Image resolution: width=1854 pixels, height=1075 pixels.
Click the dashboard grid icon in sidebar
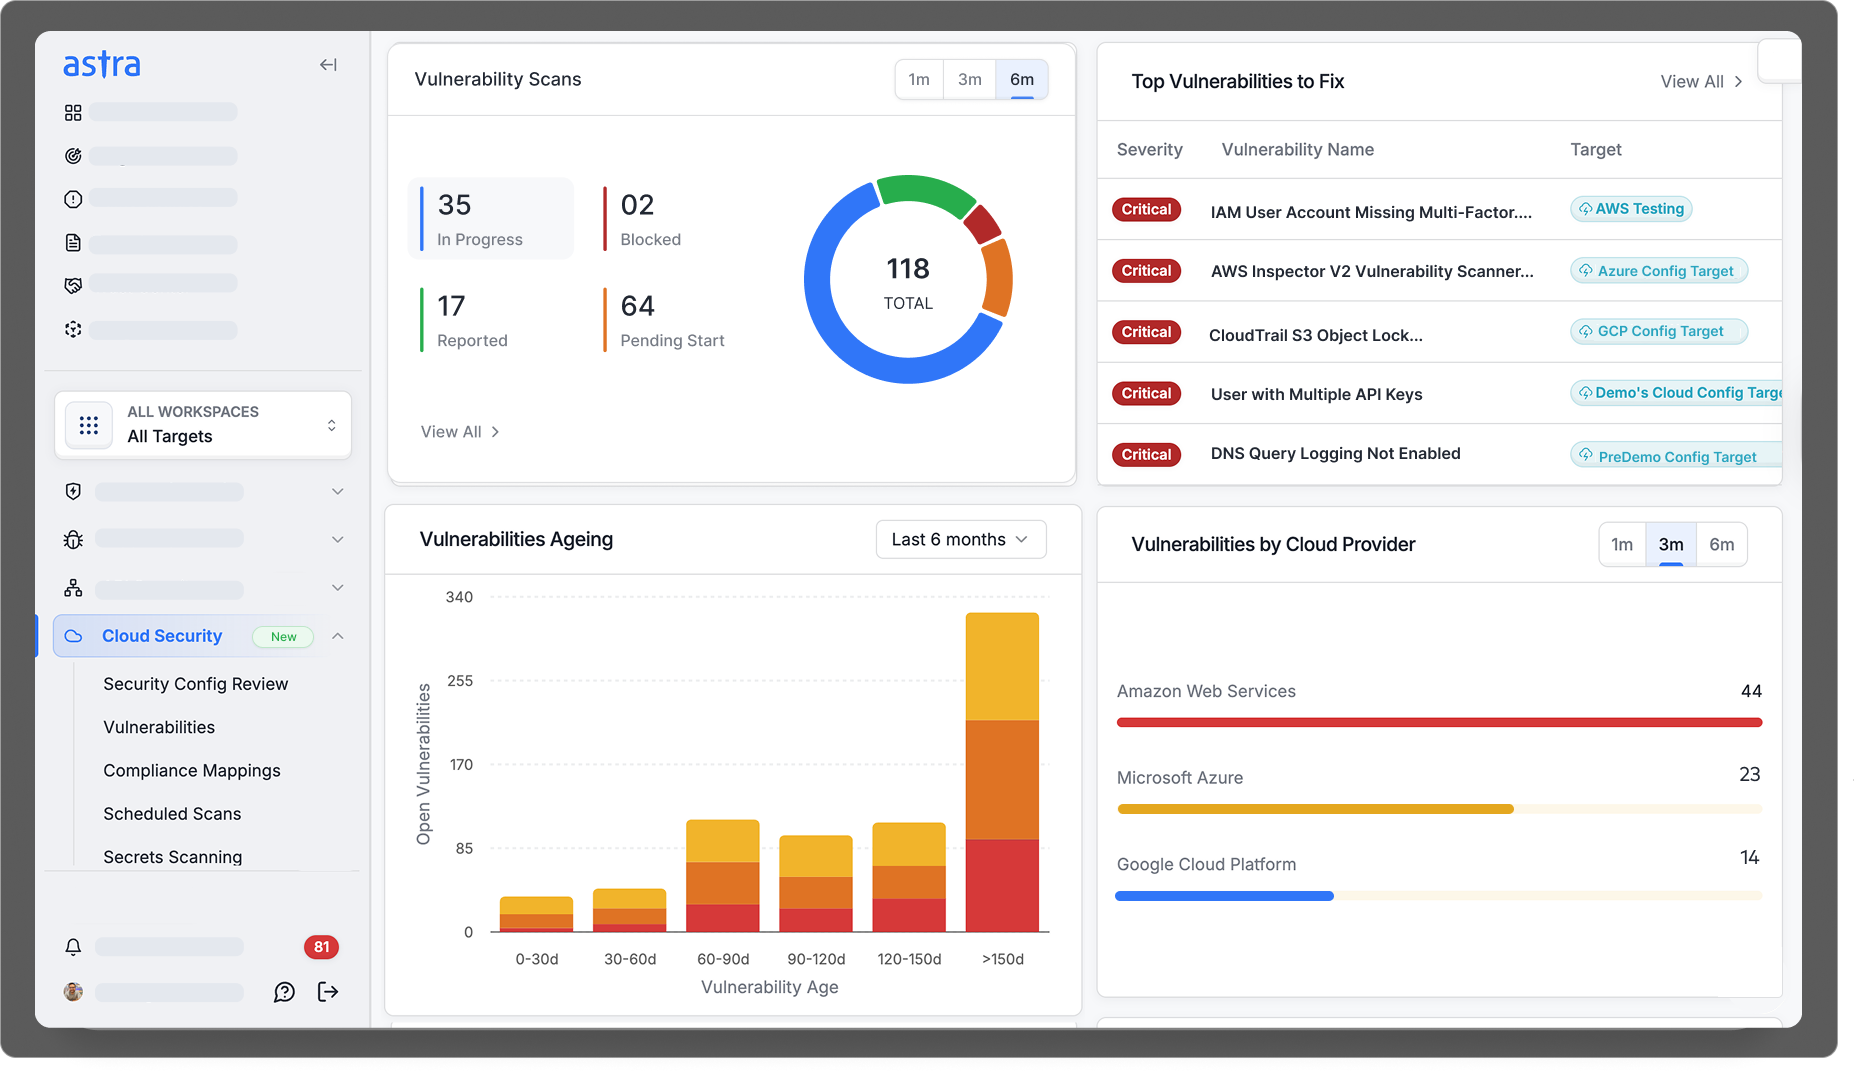tap(73, 113)
